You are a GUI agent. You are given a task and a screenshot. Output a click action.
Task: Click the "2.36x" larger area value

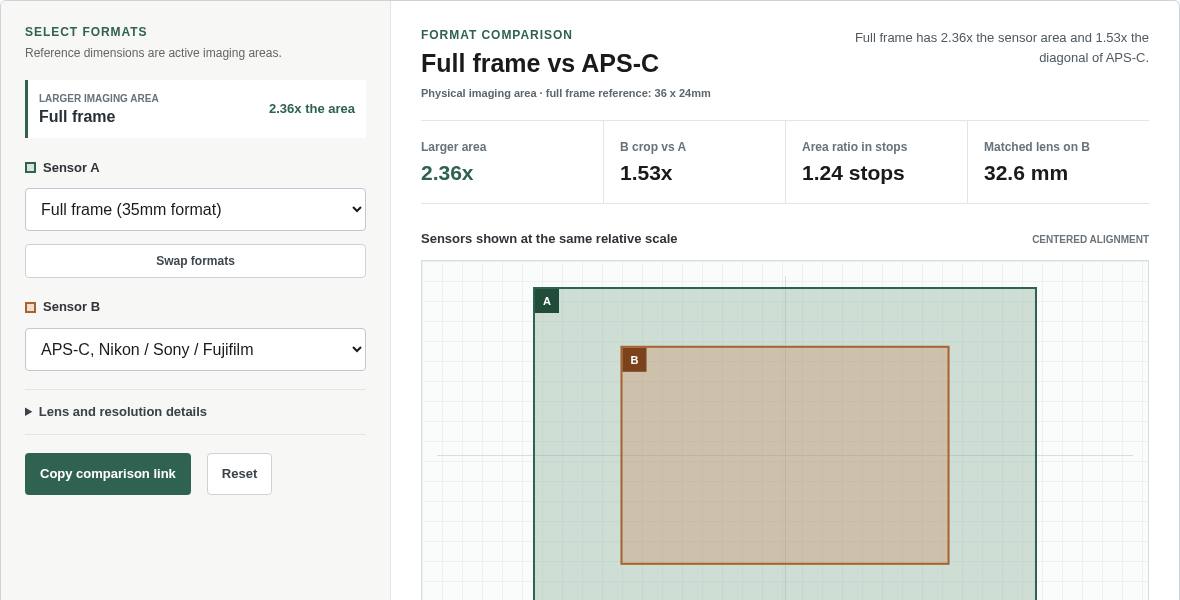point(447,173)
